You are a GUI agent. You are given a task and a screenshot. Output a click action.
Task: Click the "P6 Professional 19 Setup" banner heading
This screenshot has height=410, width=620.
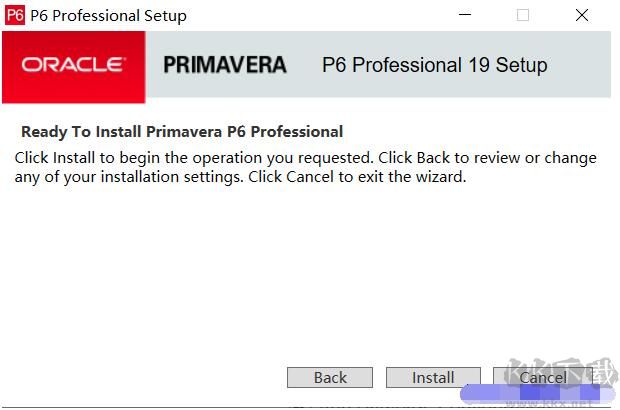434,65
